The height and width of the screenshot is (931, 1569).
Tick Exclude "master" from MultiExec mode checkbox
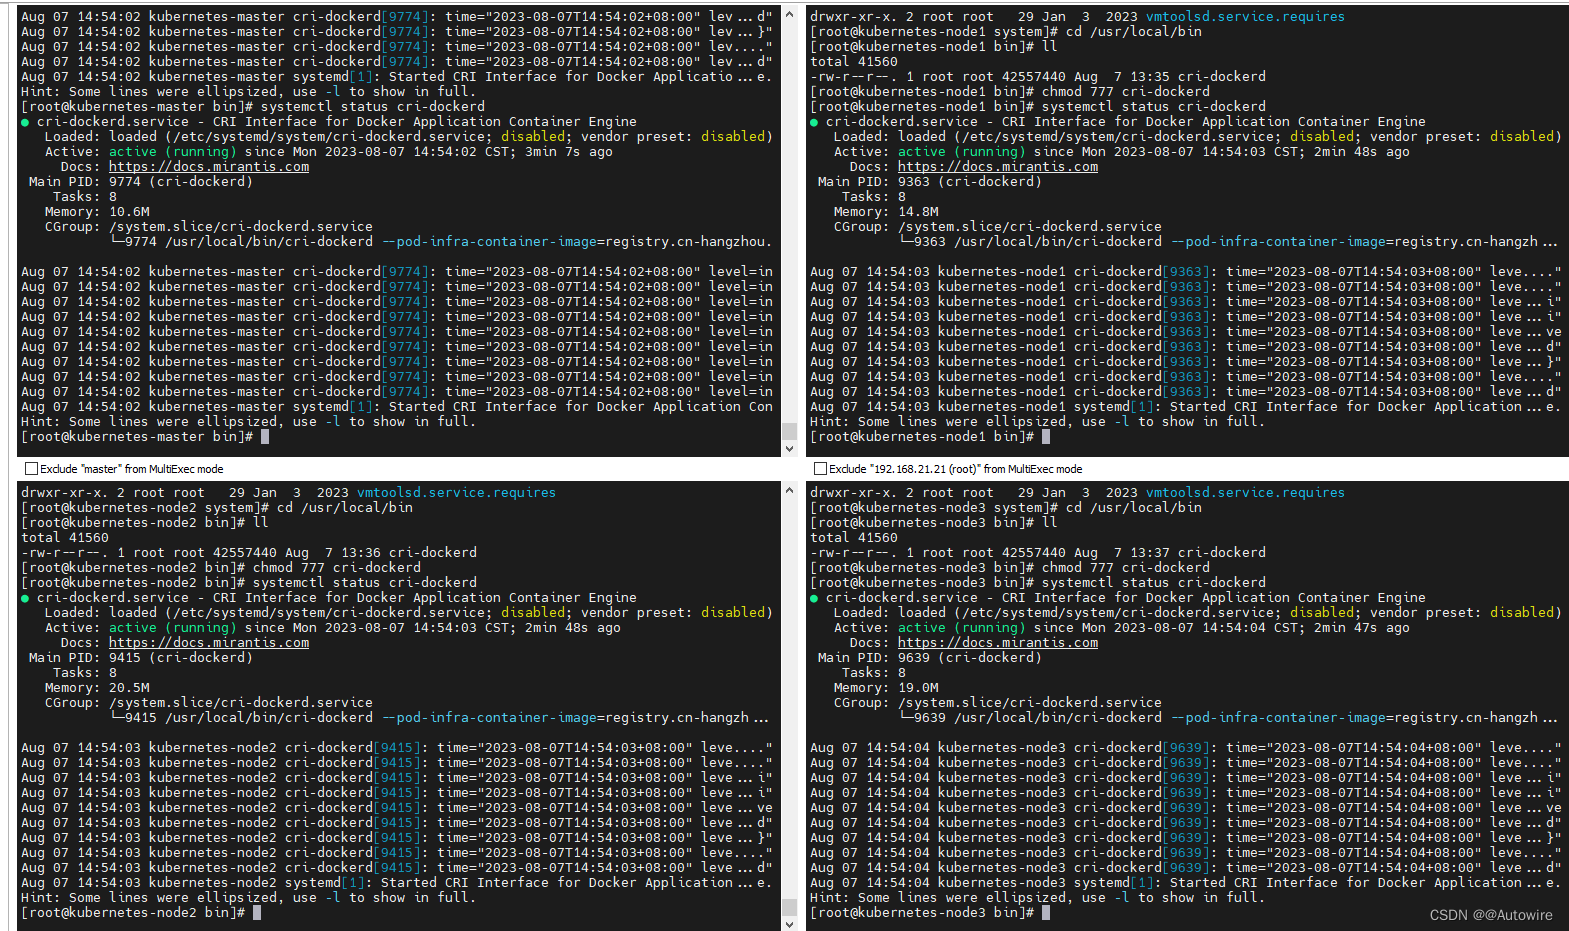[31, 468]
